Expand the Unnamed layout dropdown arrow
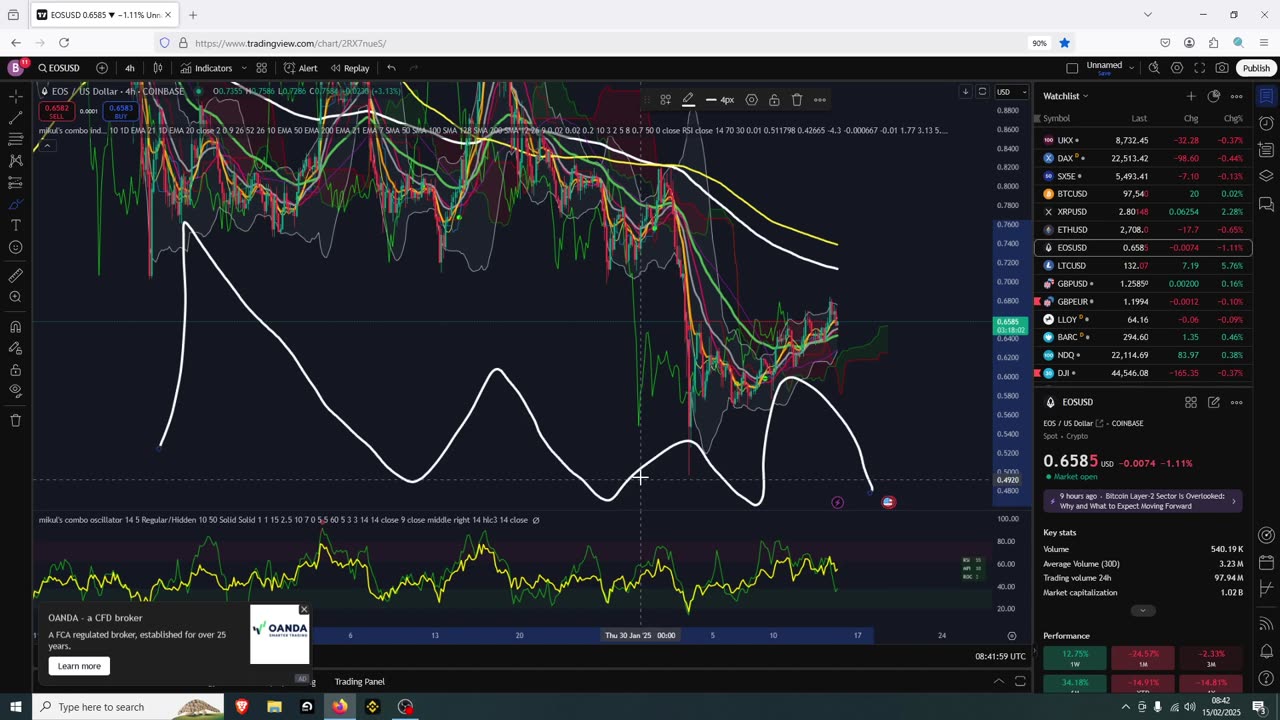This screenshot has height=720, width=1280. [x=1131, y=67]
